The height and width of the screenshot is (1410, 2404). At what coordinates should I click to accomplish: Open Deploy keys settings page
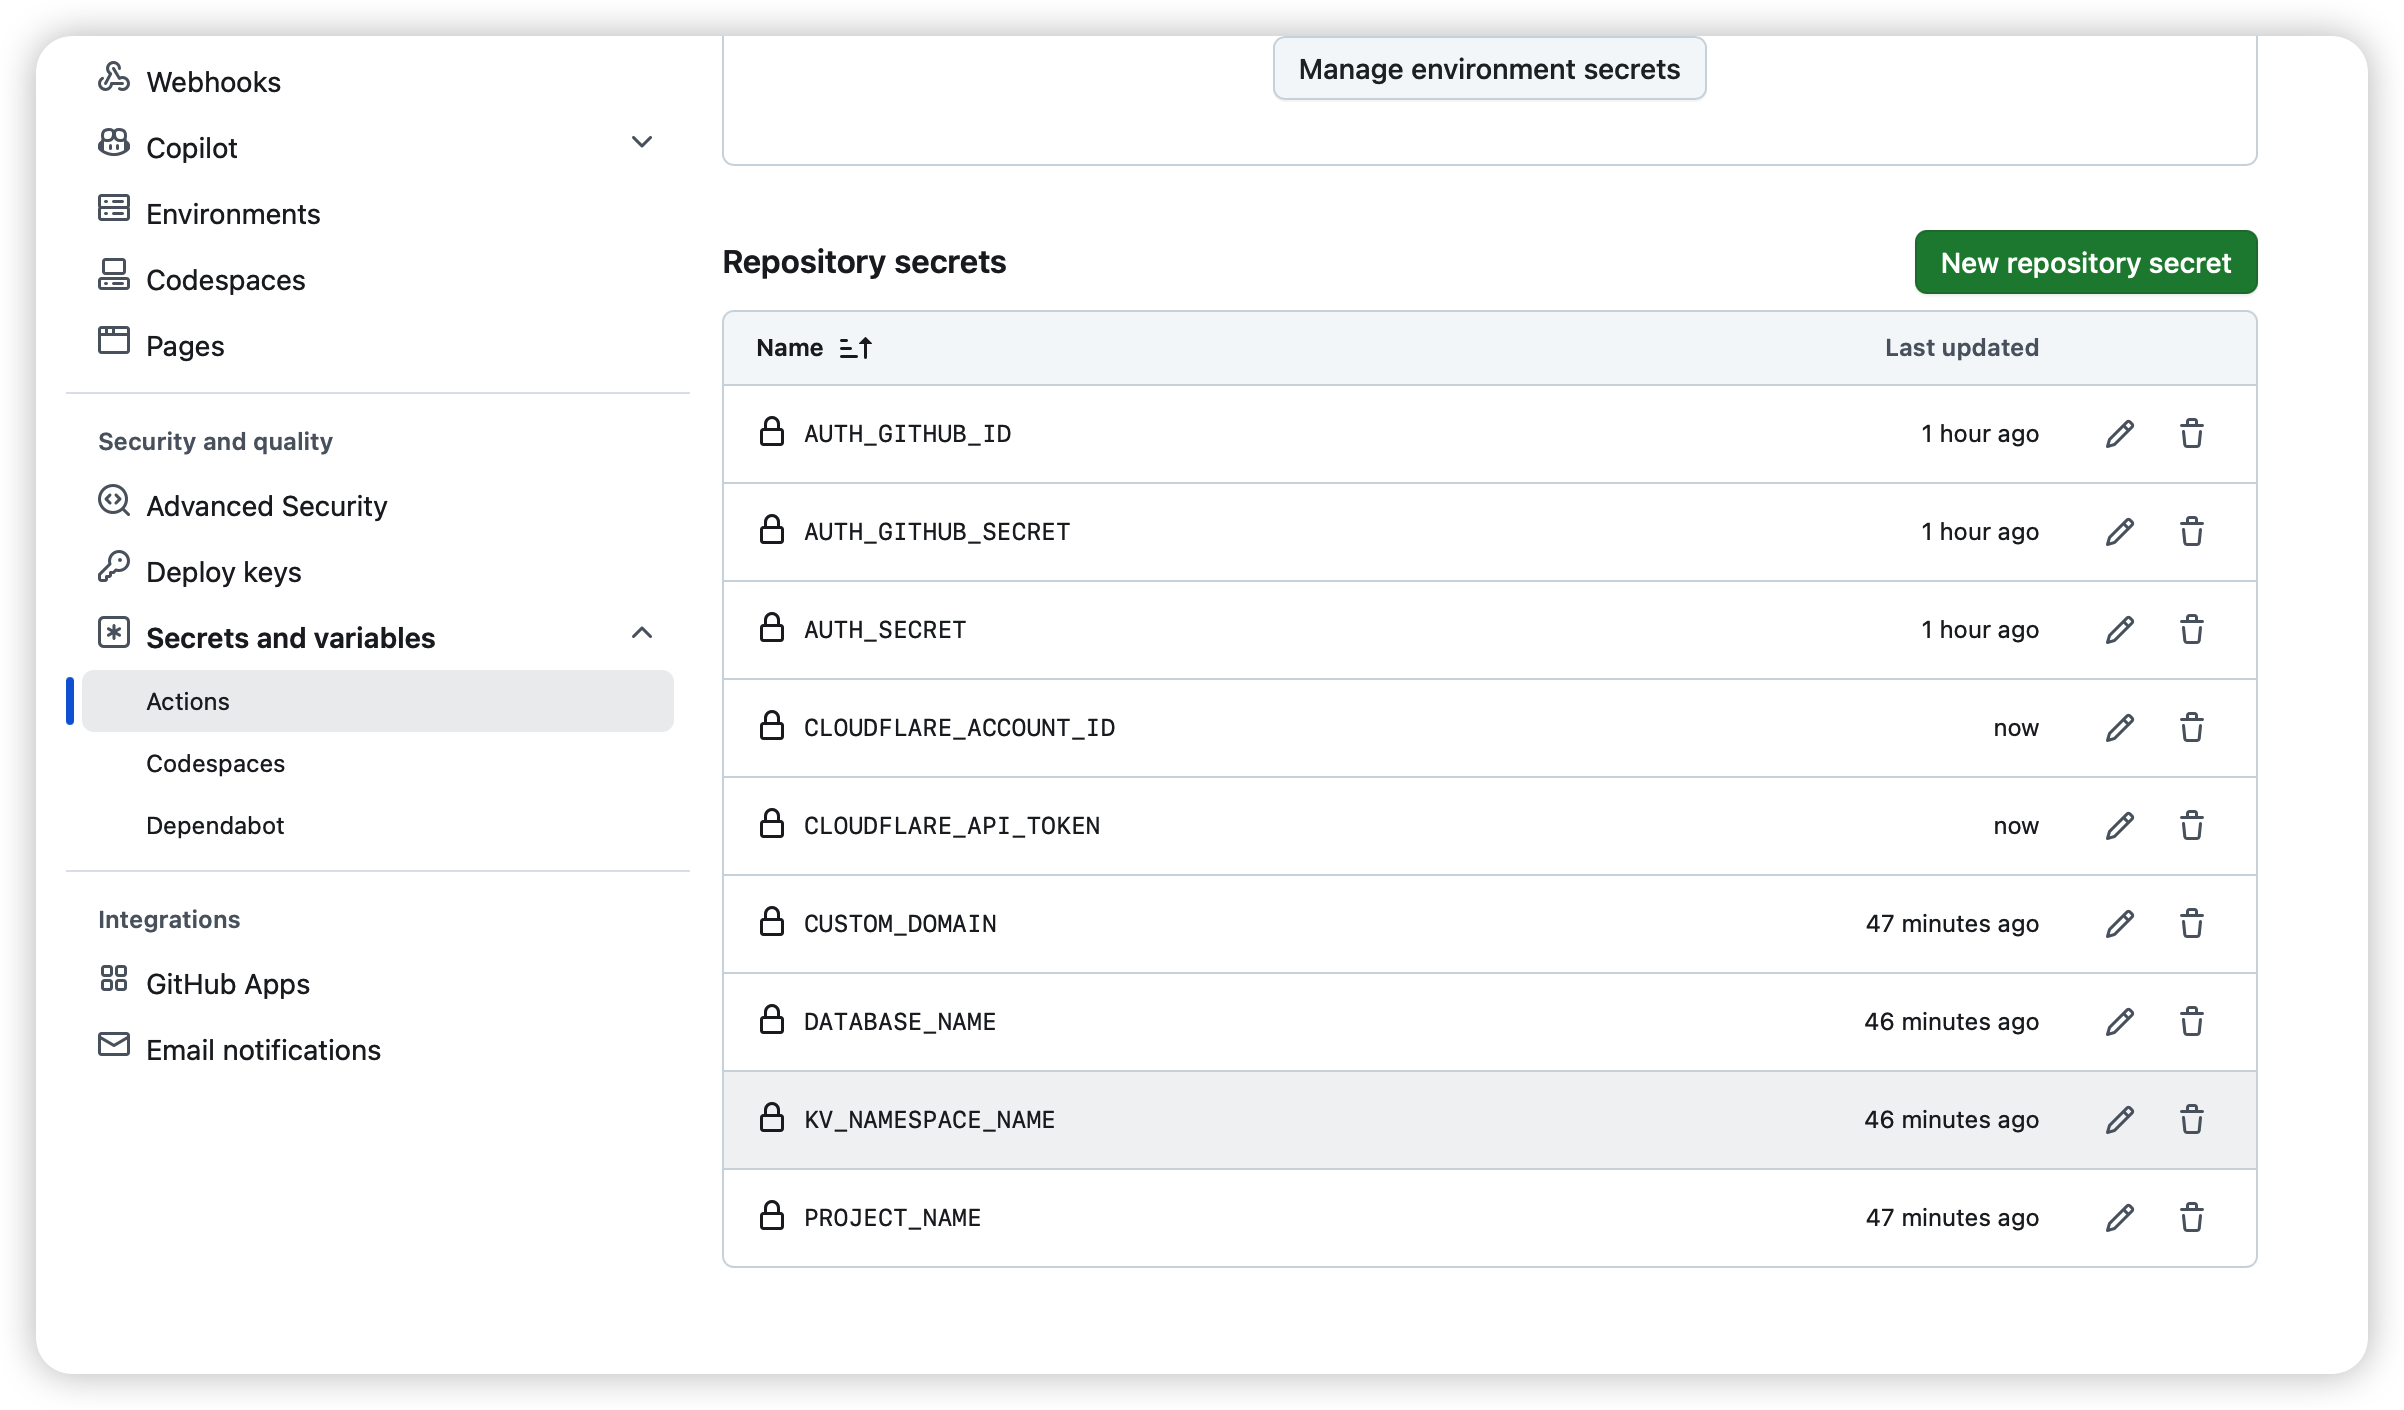tap(223, 572)
